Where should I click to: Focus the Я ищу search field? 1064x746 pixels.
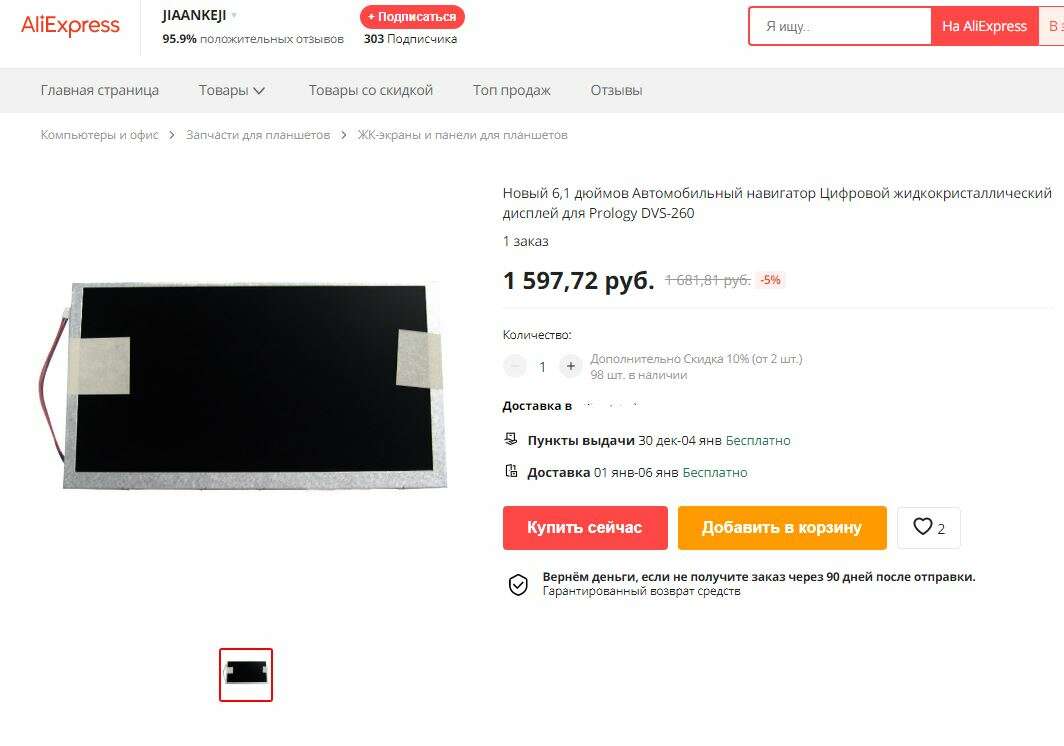[x=840, y=26]
